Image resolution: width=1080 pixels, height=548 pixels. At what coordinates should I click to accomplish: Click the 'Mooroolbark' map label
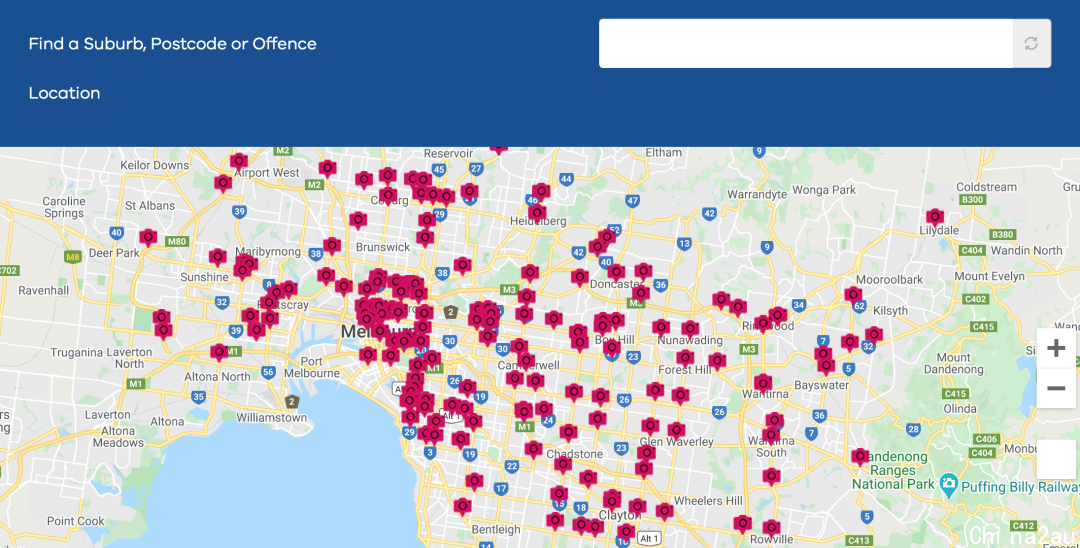coord(889,280)
